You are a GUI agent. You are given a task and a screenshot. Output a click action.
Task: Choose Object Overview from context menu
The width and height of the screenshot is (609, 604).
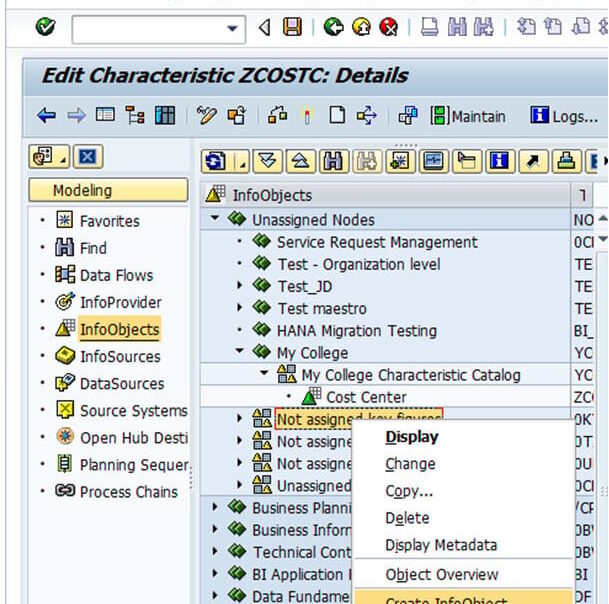click(442, 574)
